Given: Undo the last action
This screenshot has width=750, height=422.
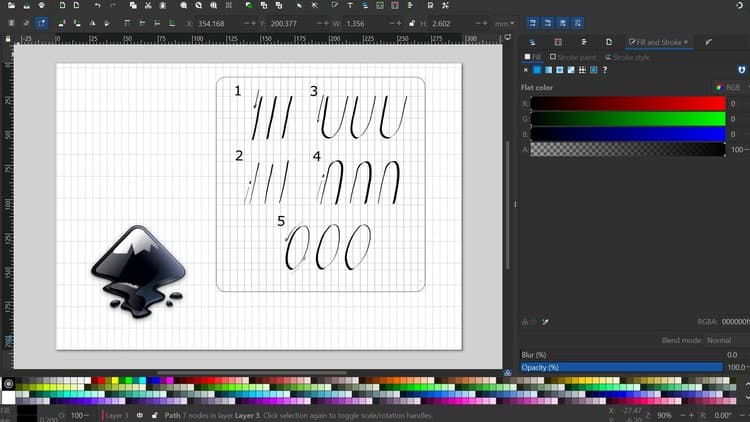Looking at the screenshot, I should [x=98, y=5].
